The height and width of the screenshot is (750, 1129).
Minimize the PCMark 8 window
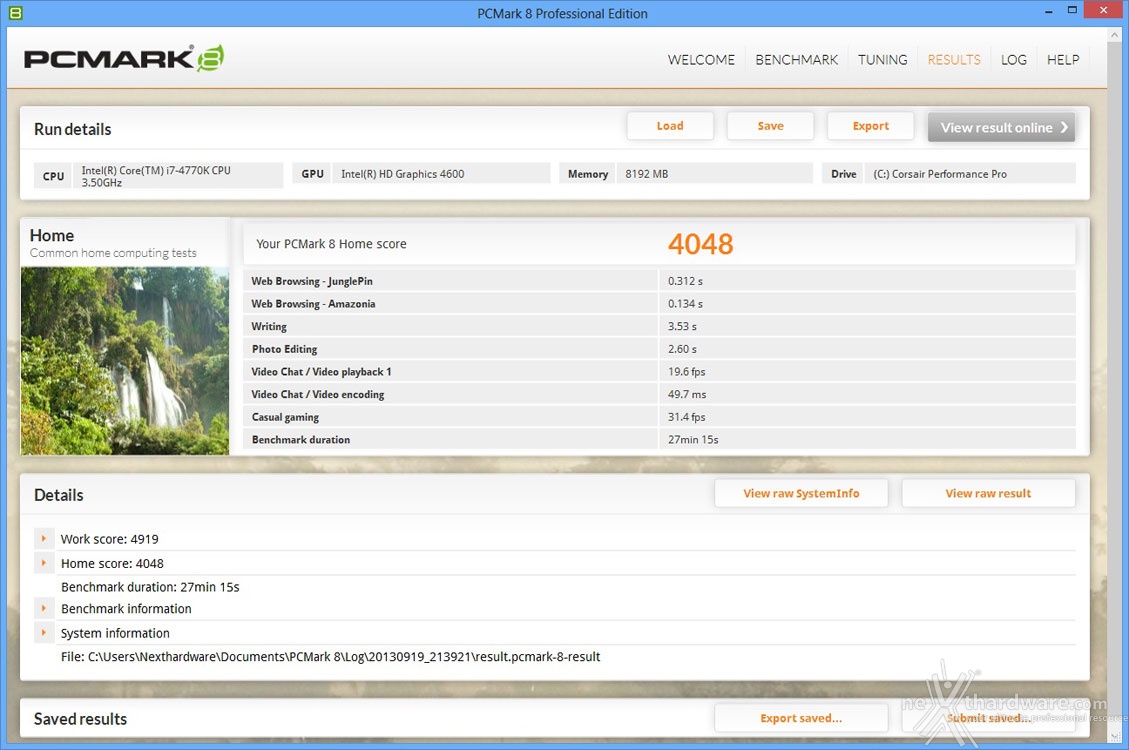pos(1048,11)
